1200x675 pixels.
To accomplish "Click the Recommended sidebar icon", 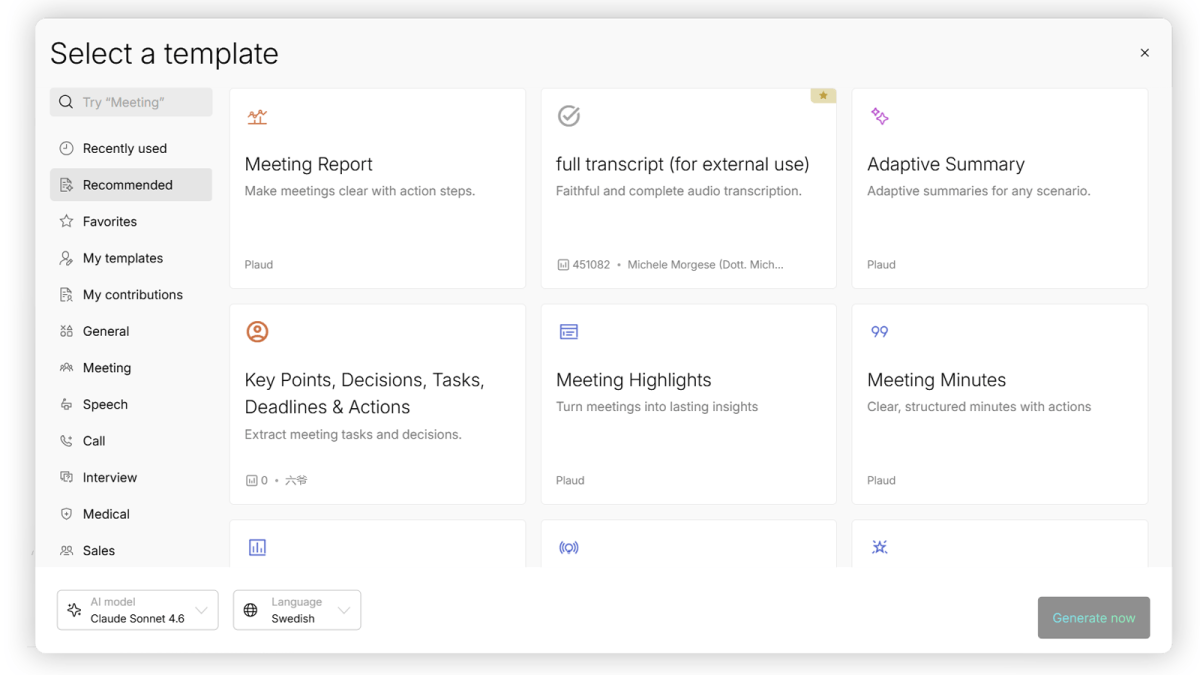I will [x=66, y=185].
